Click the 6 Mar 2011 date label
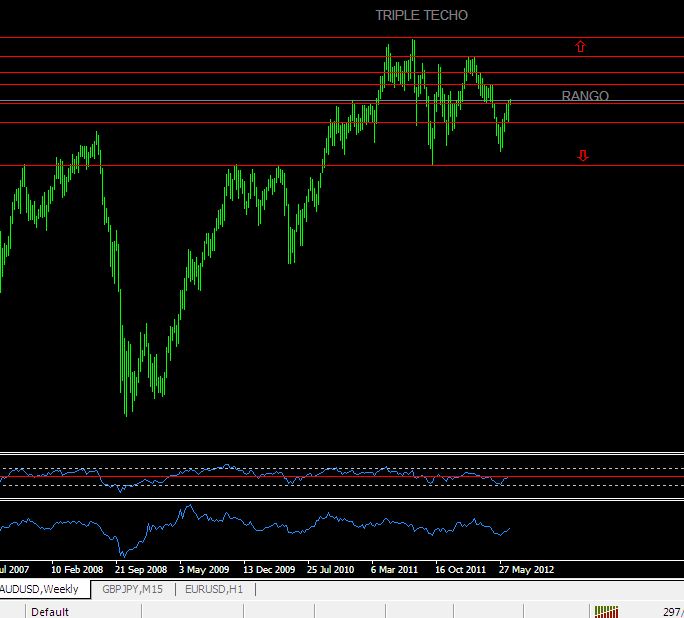 [x=395, y=569]
